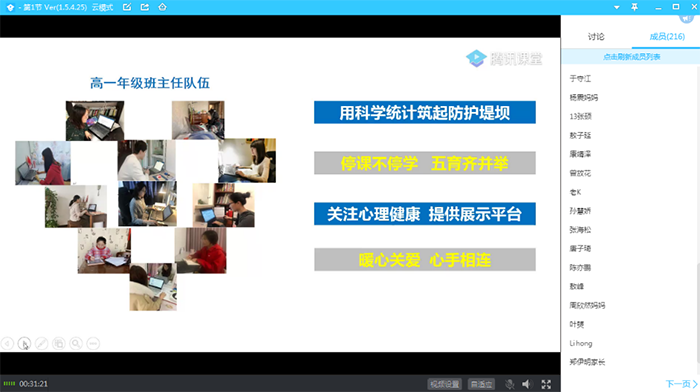Screen dimensions: 700x392
Task: Click the edit note icon in title bar
Action: (127, 7)
